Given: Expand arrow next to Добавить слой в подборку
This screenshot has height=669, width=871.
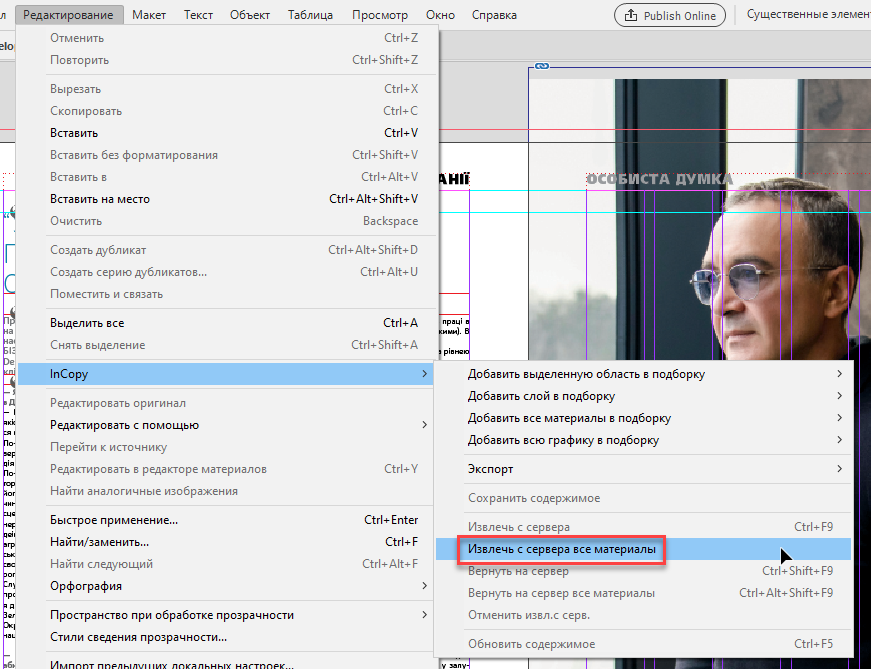Looking at the screenshot, I should click(839, 396).
